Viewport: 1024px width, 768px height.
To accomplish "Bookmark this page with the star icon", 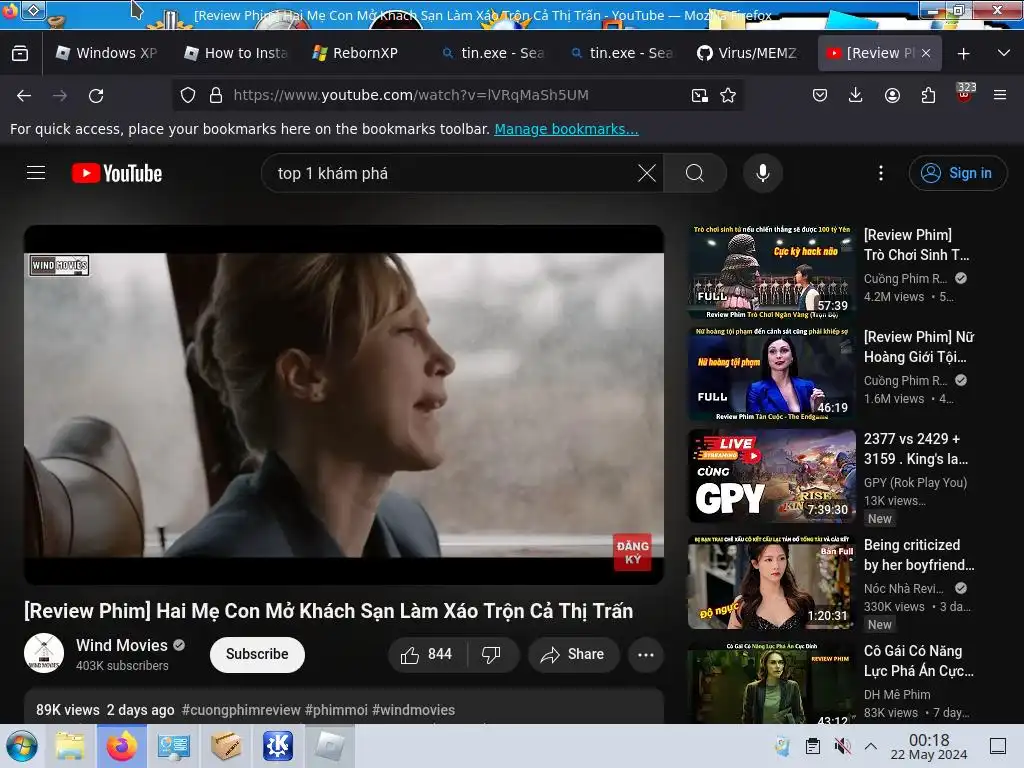I will coord(728,95).
